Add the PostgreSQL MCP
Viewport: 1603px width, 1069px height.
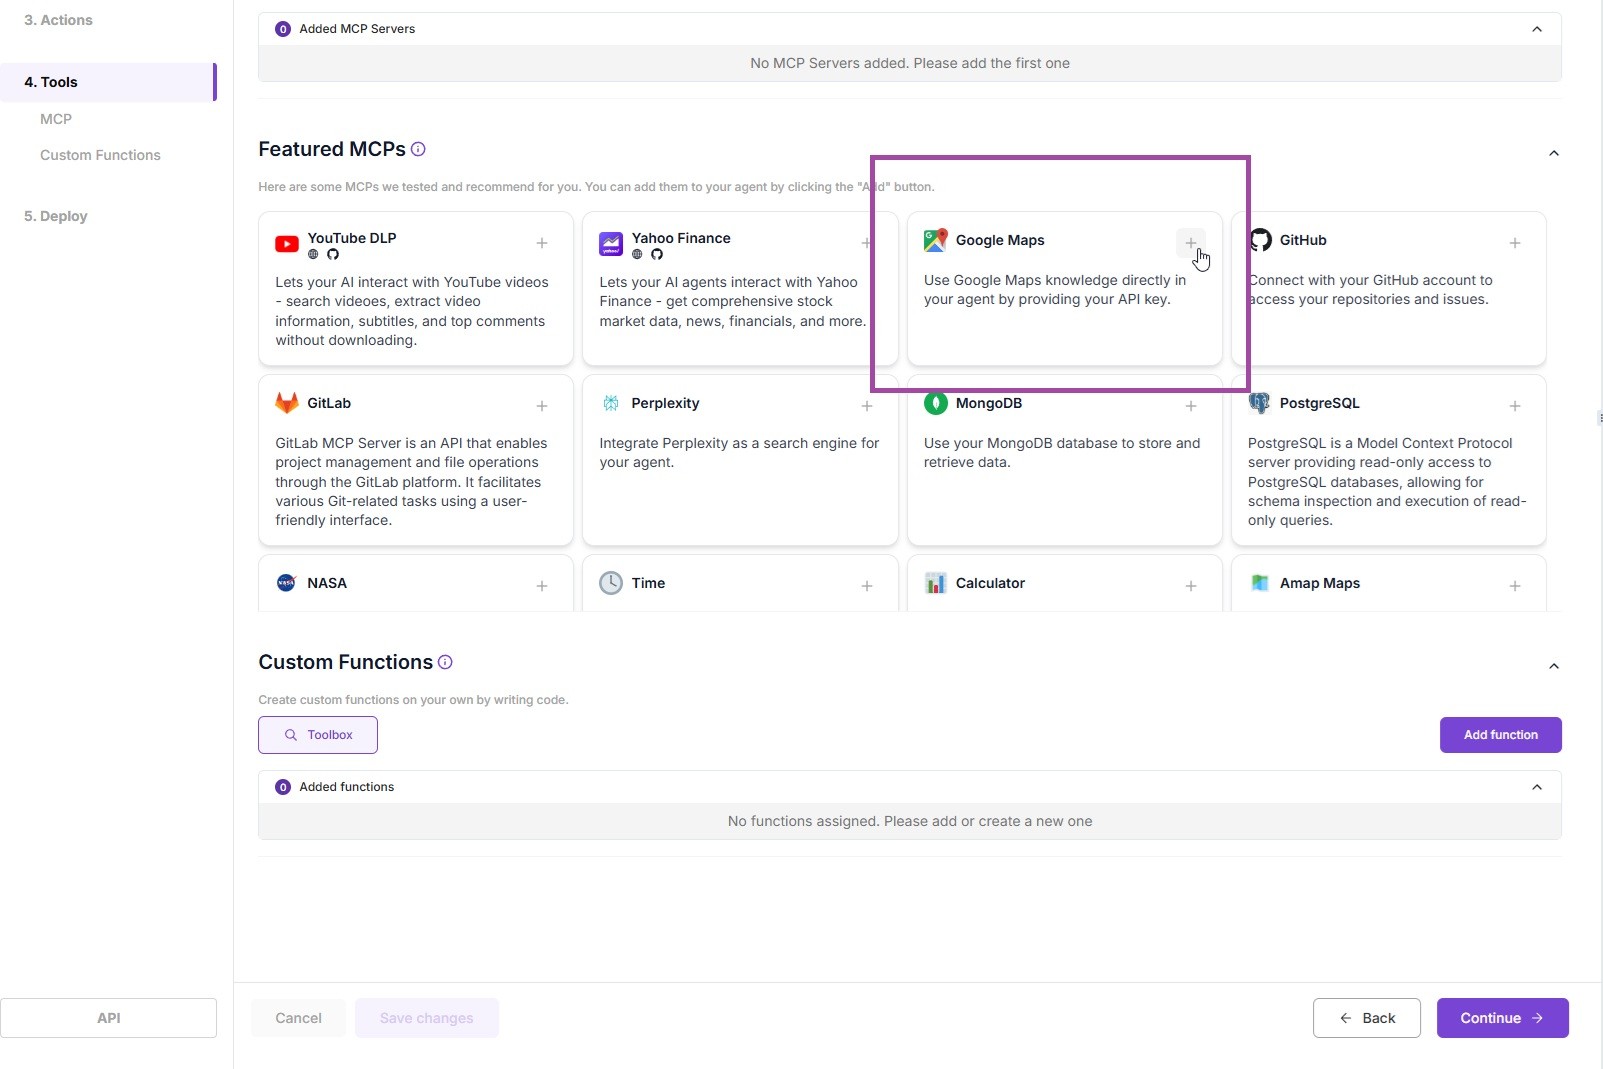pos(1515,406)
